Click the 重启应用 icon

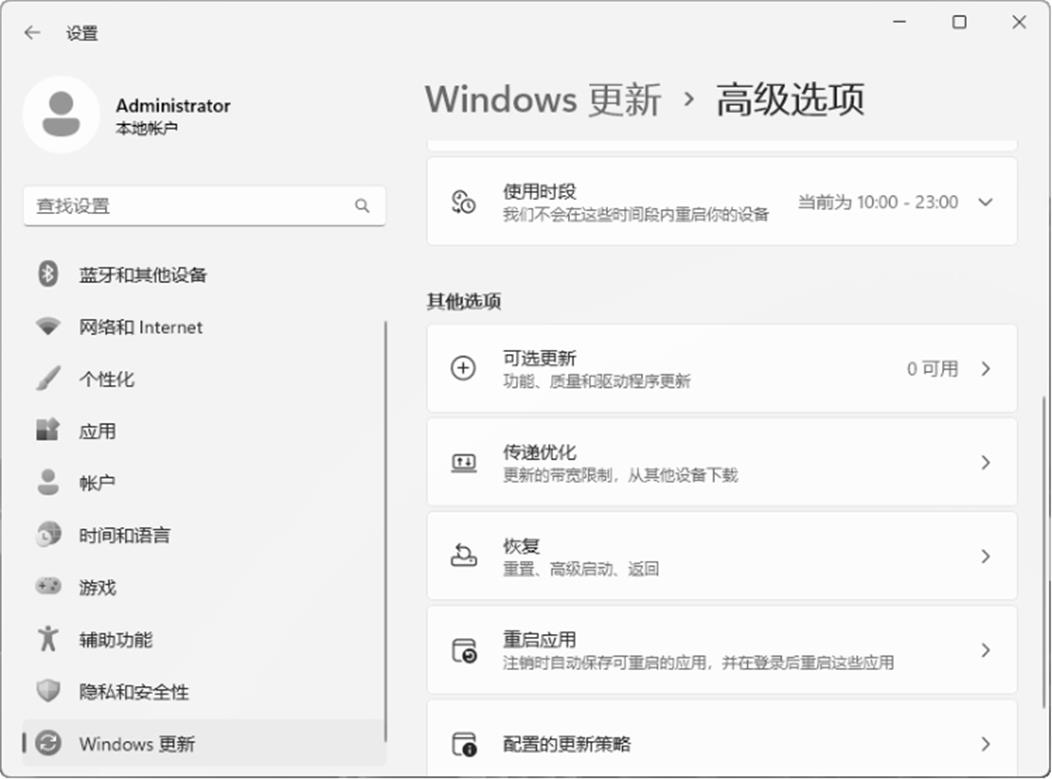(x=464, y=650)
